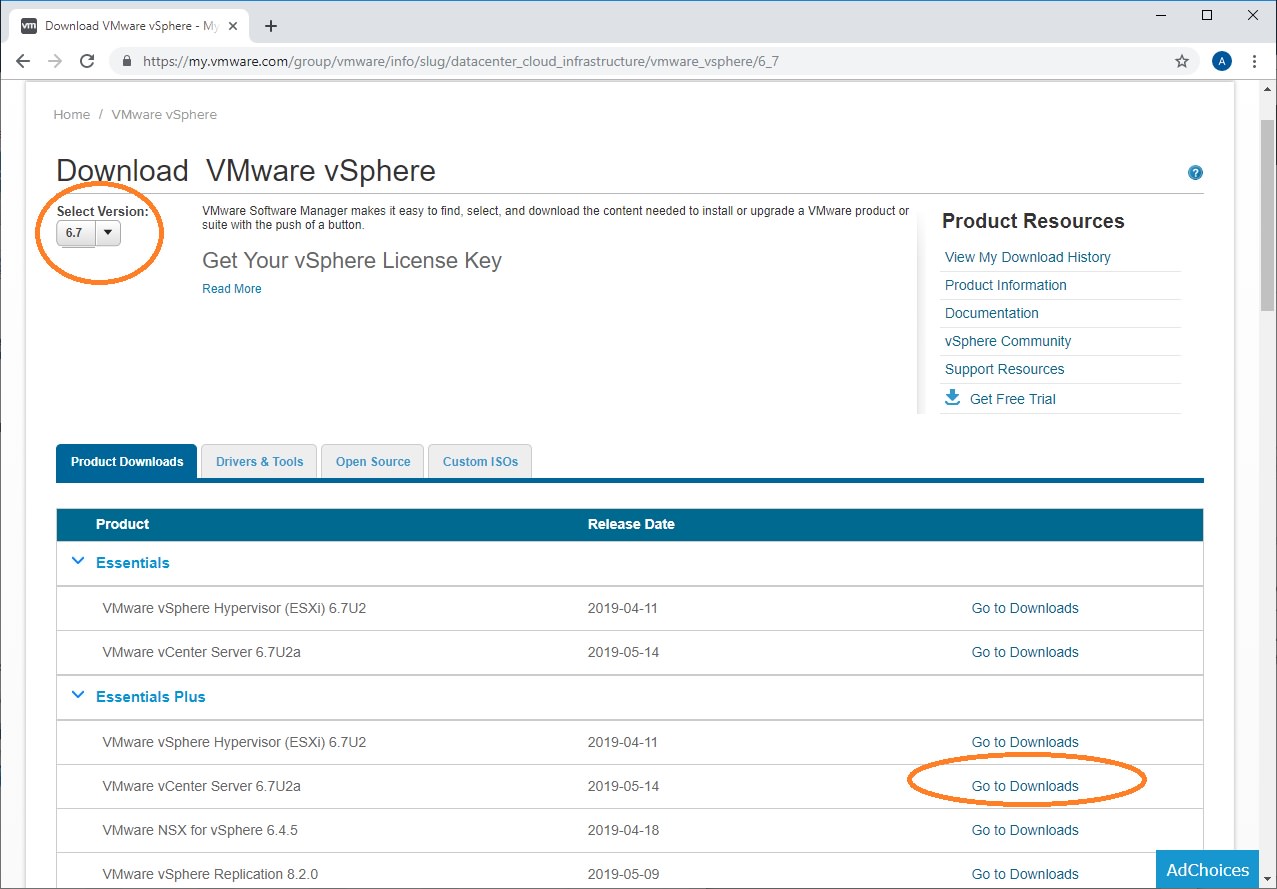Go to Downloads for NSX for vSphere 6.4.5
This screenshot has height=889, width=1277.
[1025, 830]
